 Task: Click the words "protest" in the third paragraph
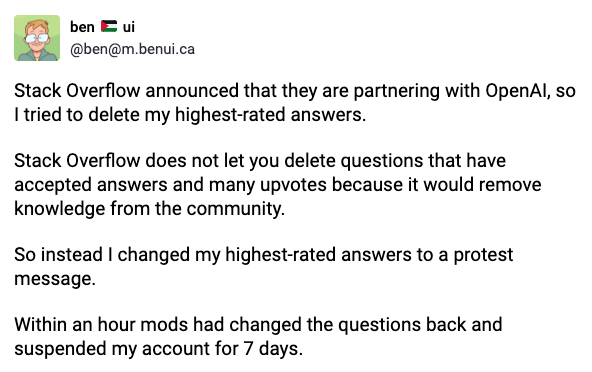(483, 255)
